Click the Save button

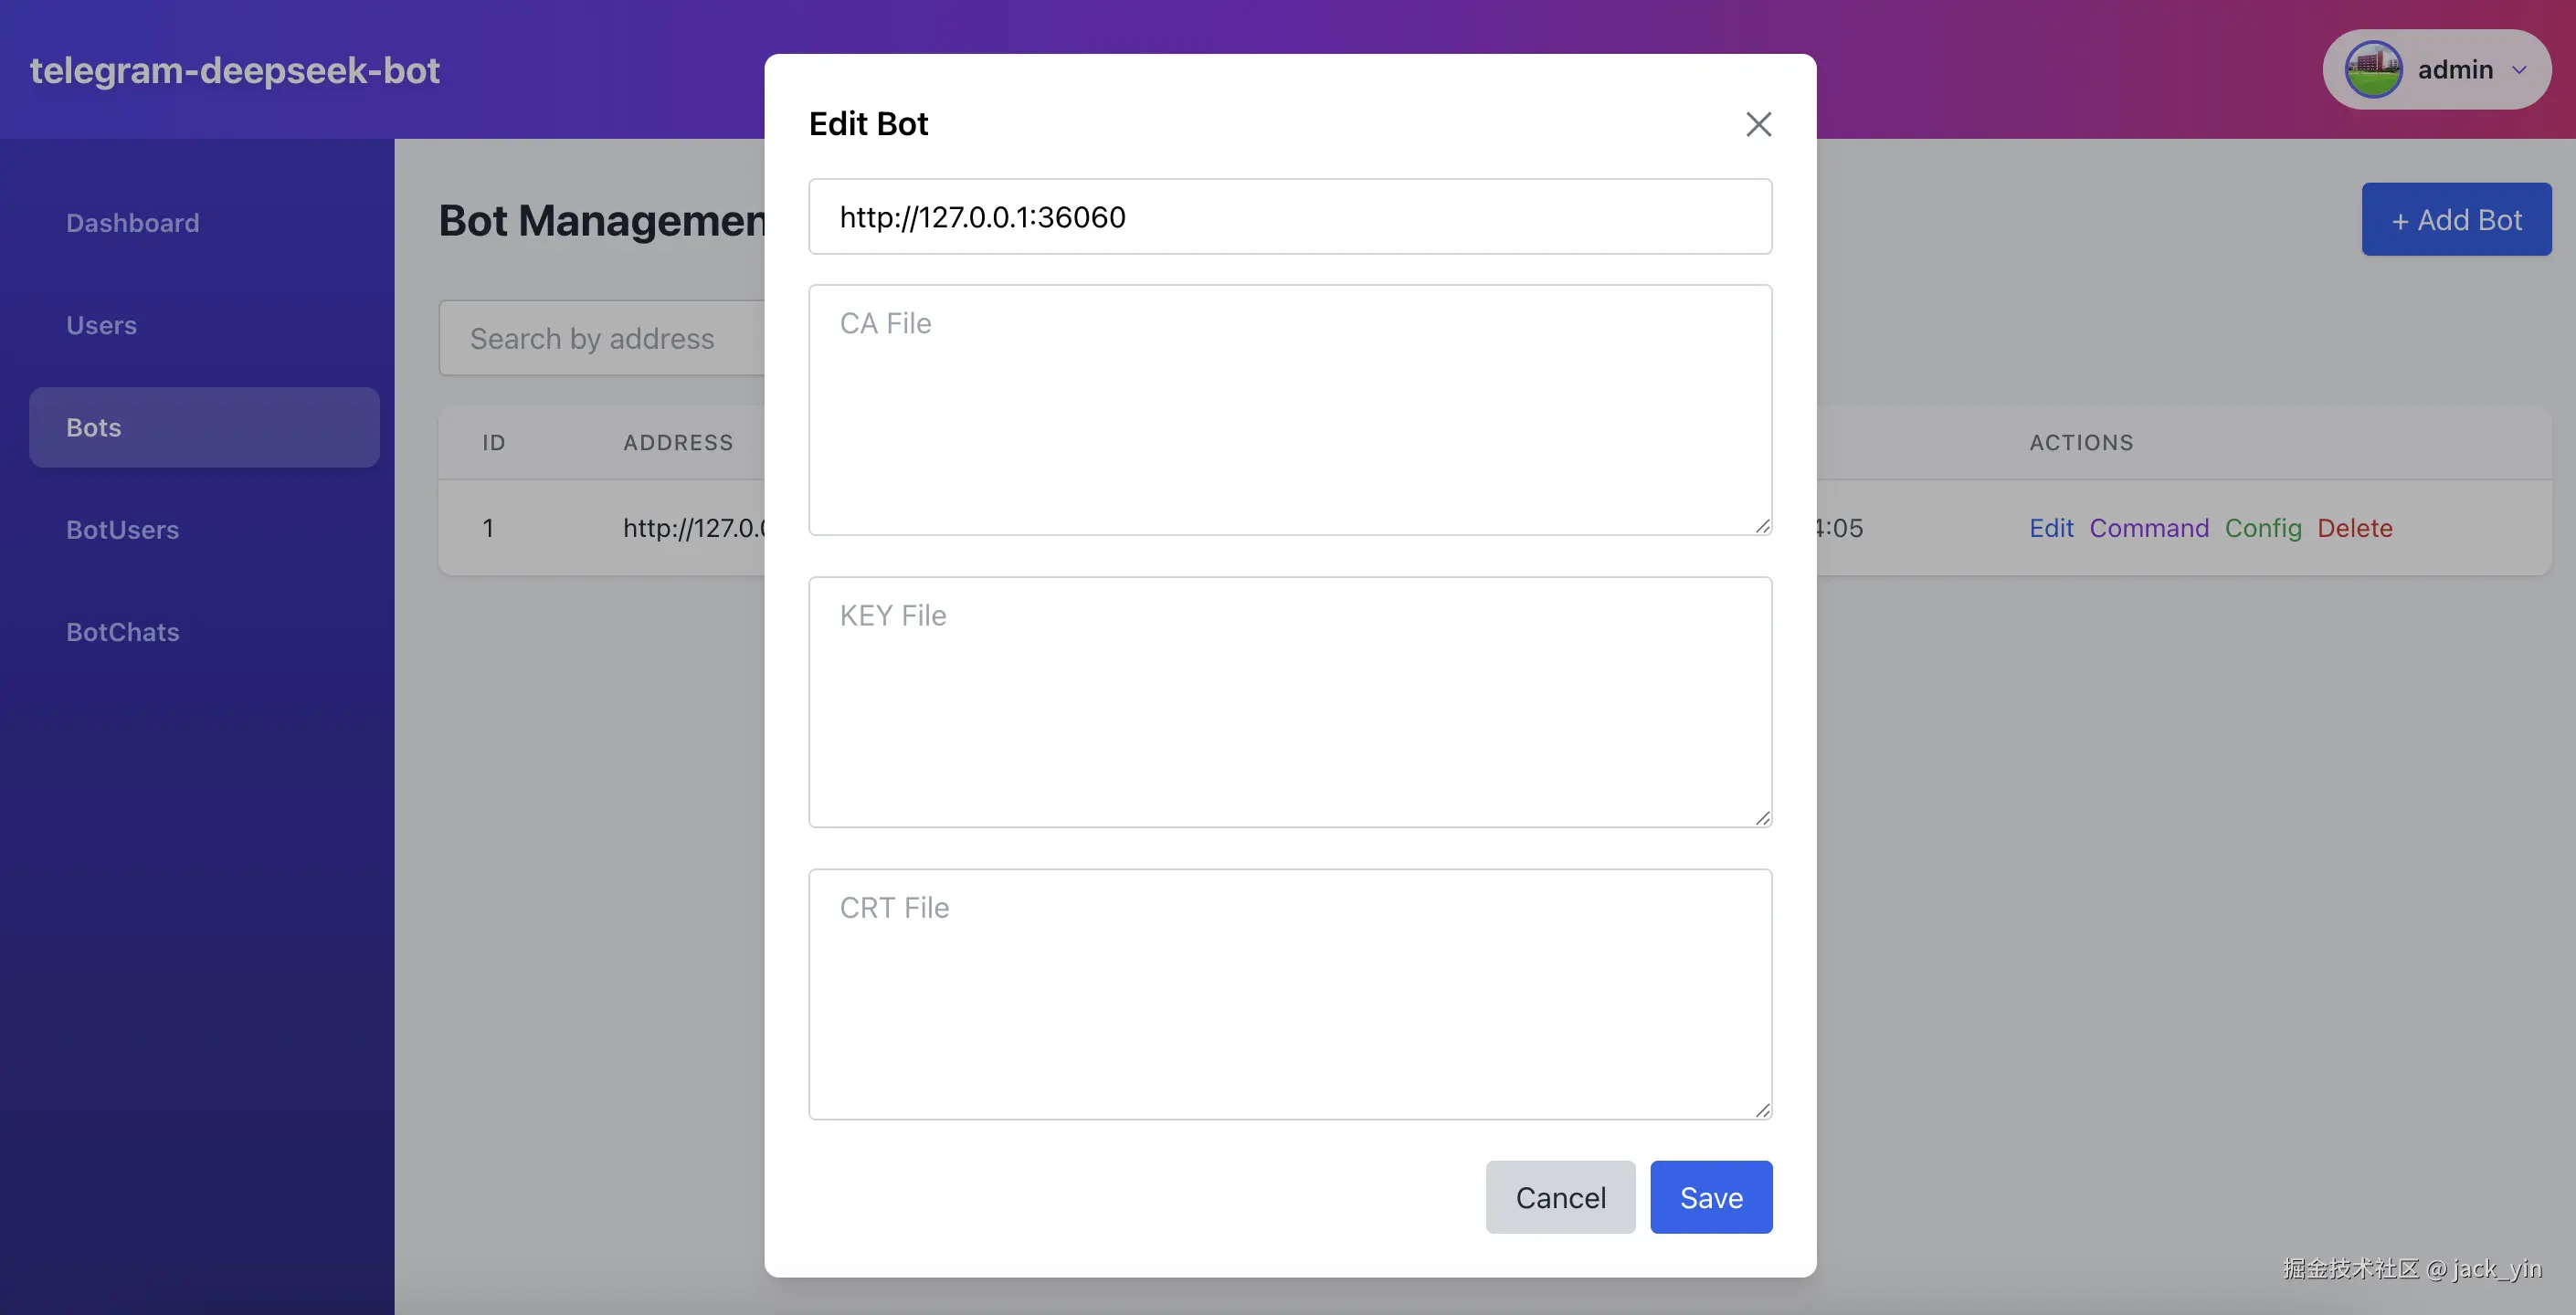tap(1710, 1197)
